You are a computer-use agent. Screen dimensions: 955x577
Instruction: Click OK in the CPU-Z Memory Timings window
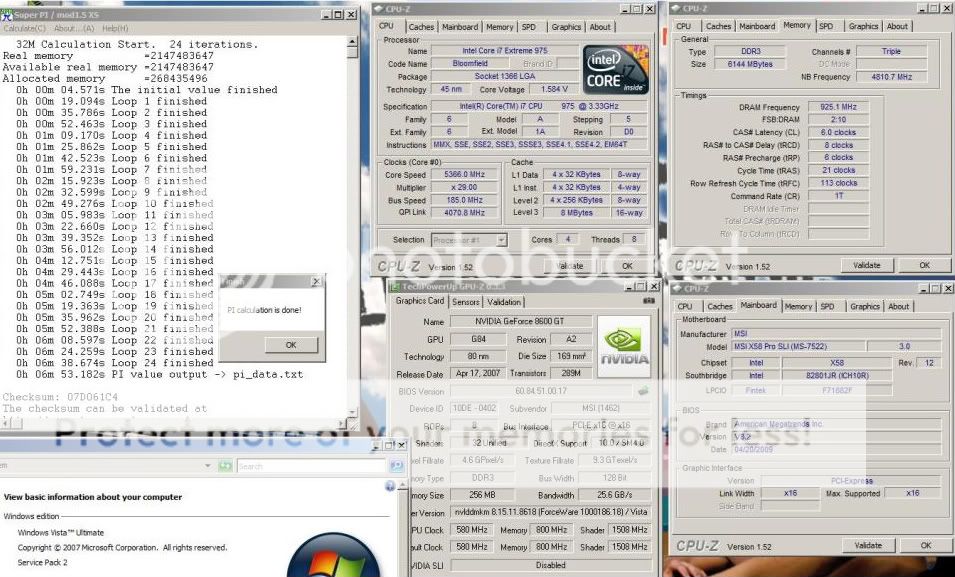click(x=924, y=265)
